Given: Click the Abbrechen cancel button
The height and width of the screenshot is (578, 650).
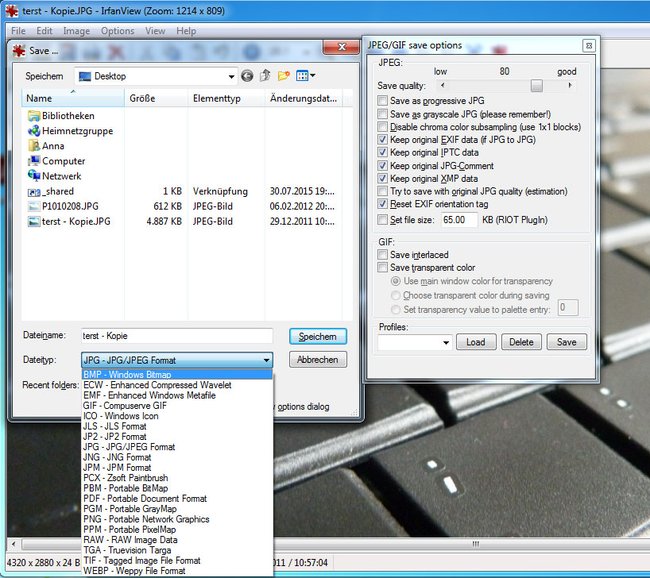Looking at the screenshot, I should (318, 359).
